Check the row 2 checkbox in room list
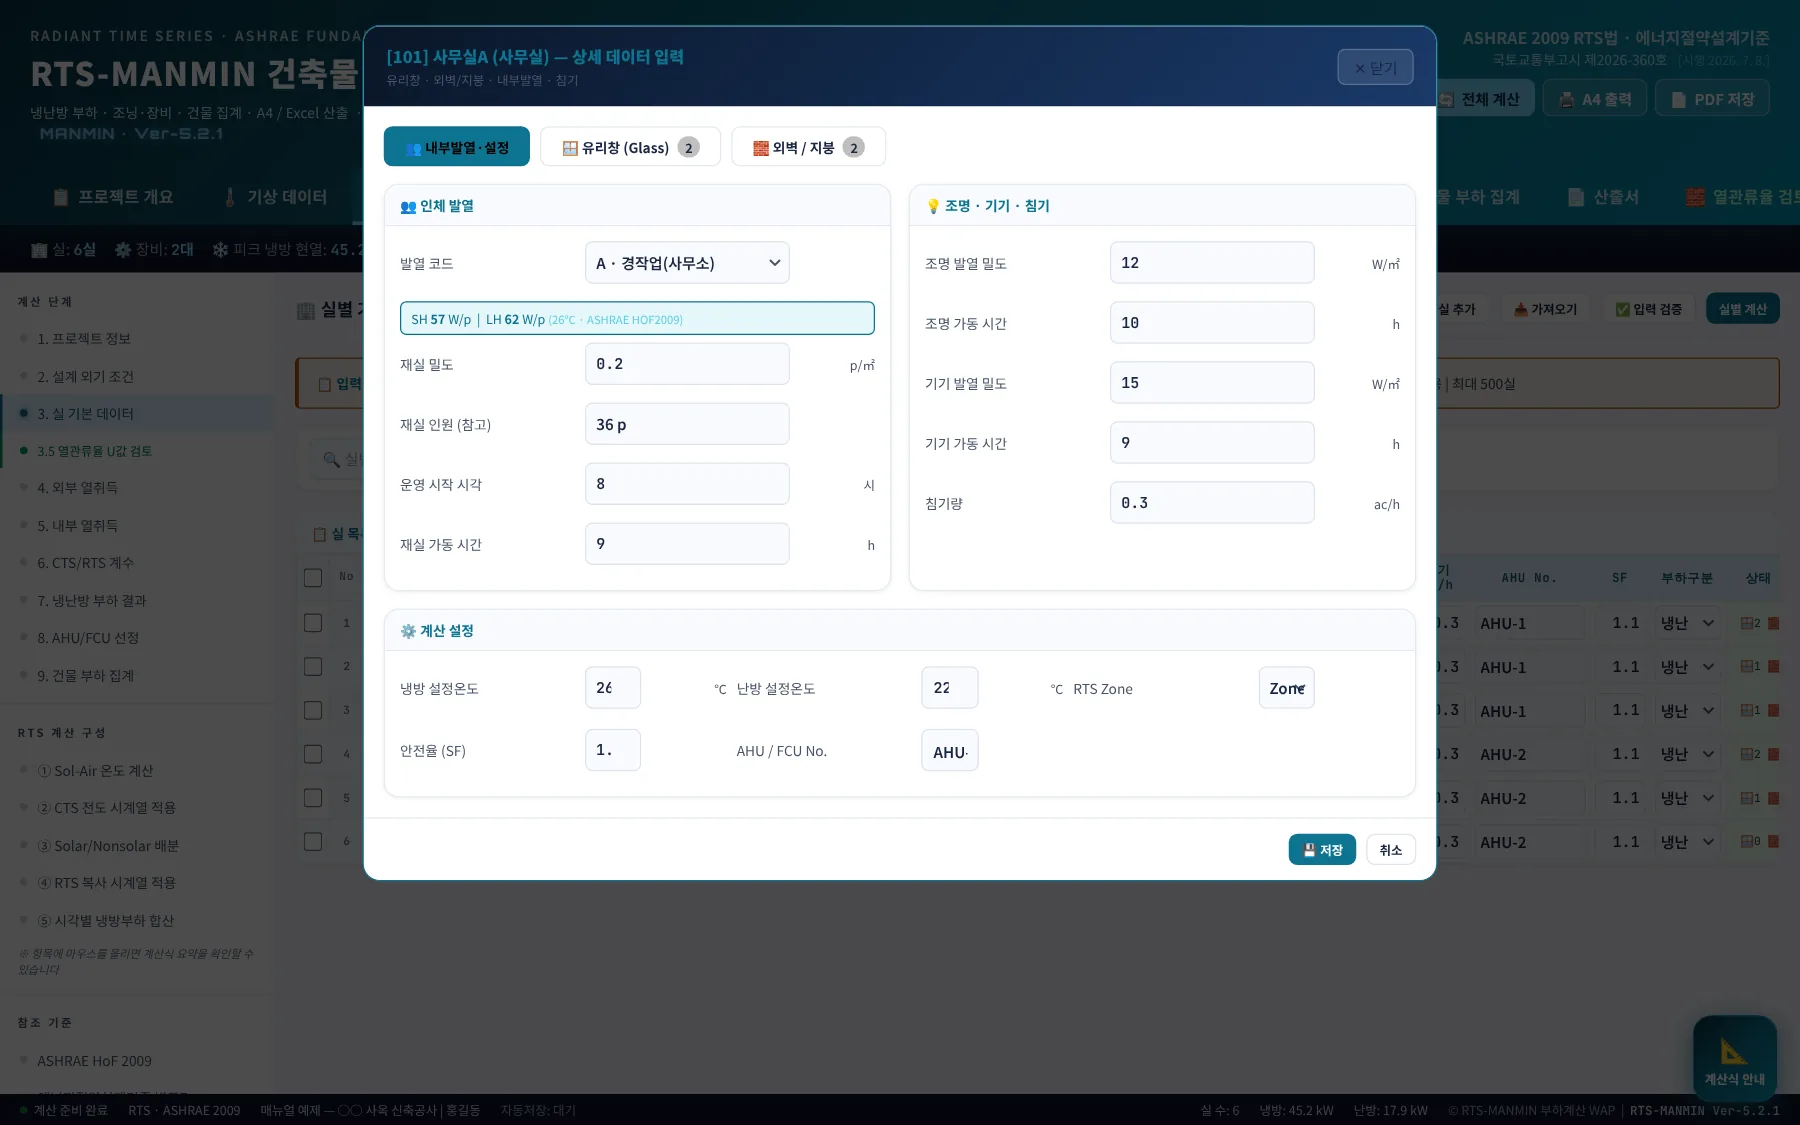 pos(313,666)
